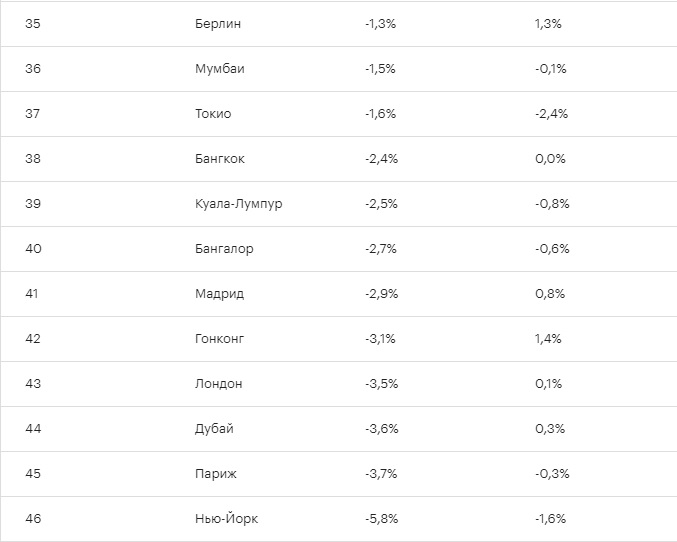Click the Бангкок city cell

(219, 158)
